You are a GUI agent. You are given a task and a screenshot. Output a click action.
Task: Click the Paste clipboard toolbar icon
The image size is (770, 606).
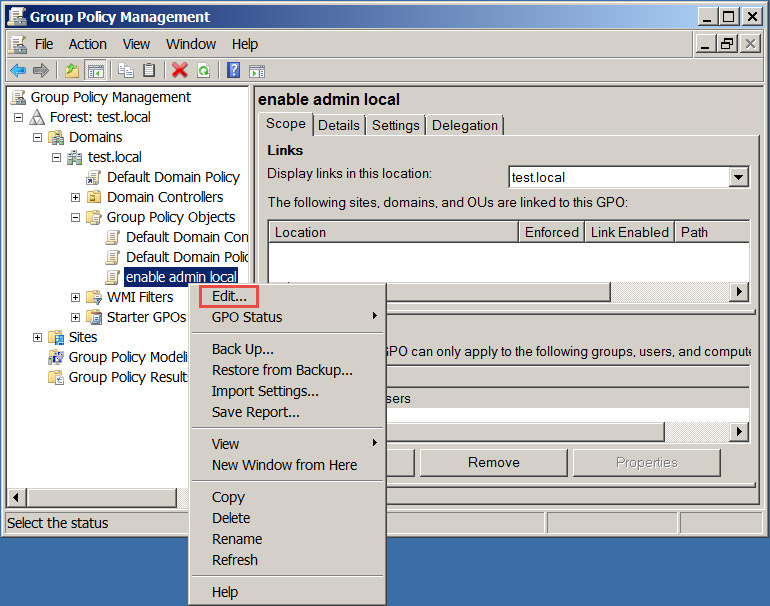point(149,71)
